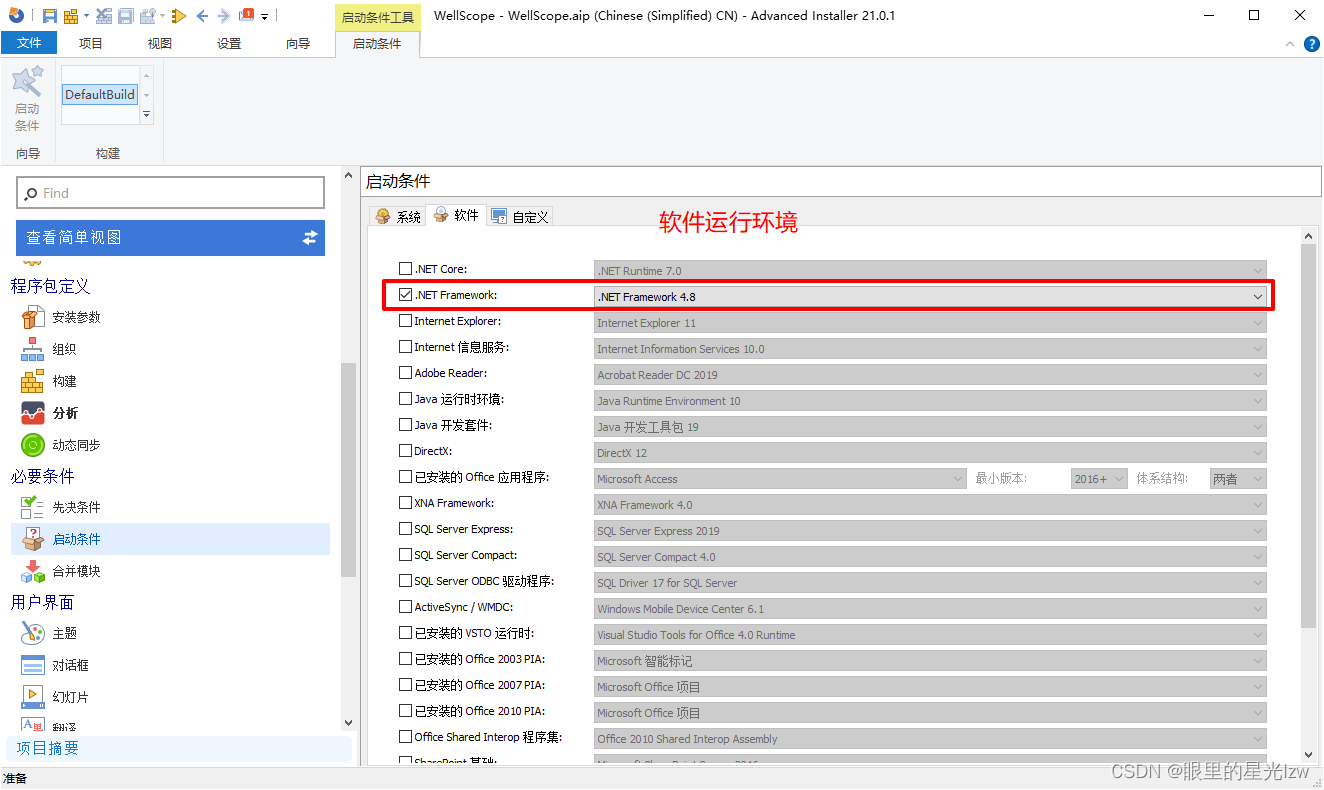Viewport: 1324px width, 790px height.
Task: Open the Internet Explorer 11 dropdown
Action: click(930, 322)
